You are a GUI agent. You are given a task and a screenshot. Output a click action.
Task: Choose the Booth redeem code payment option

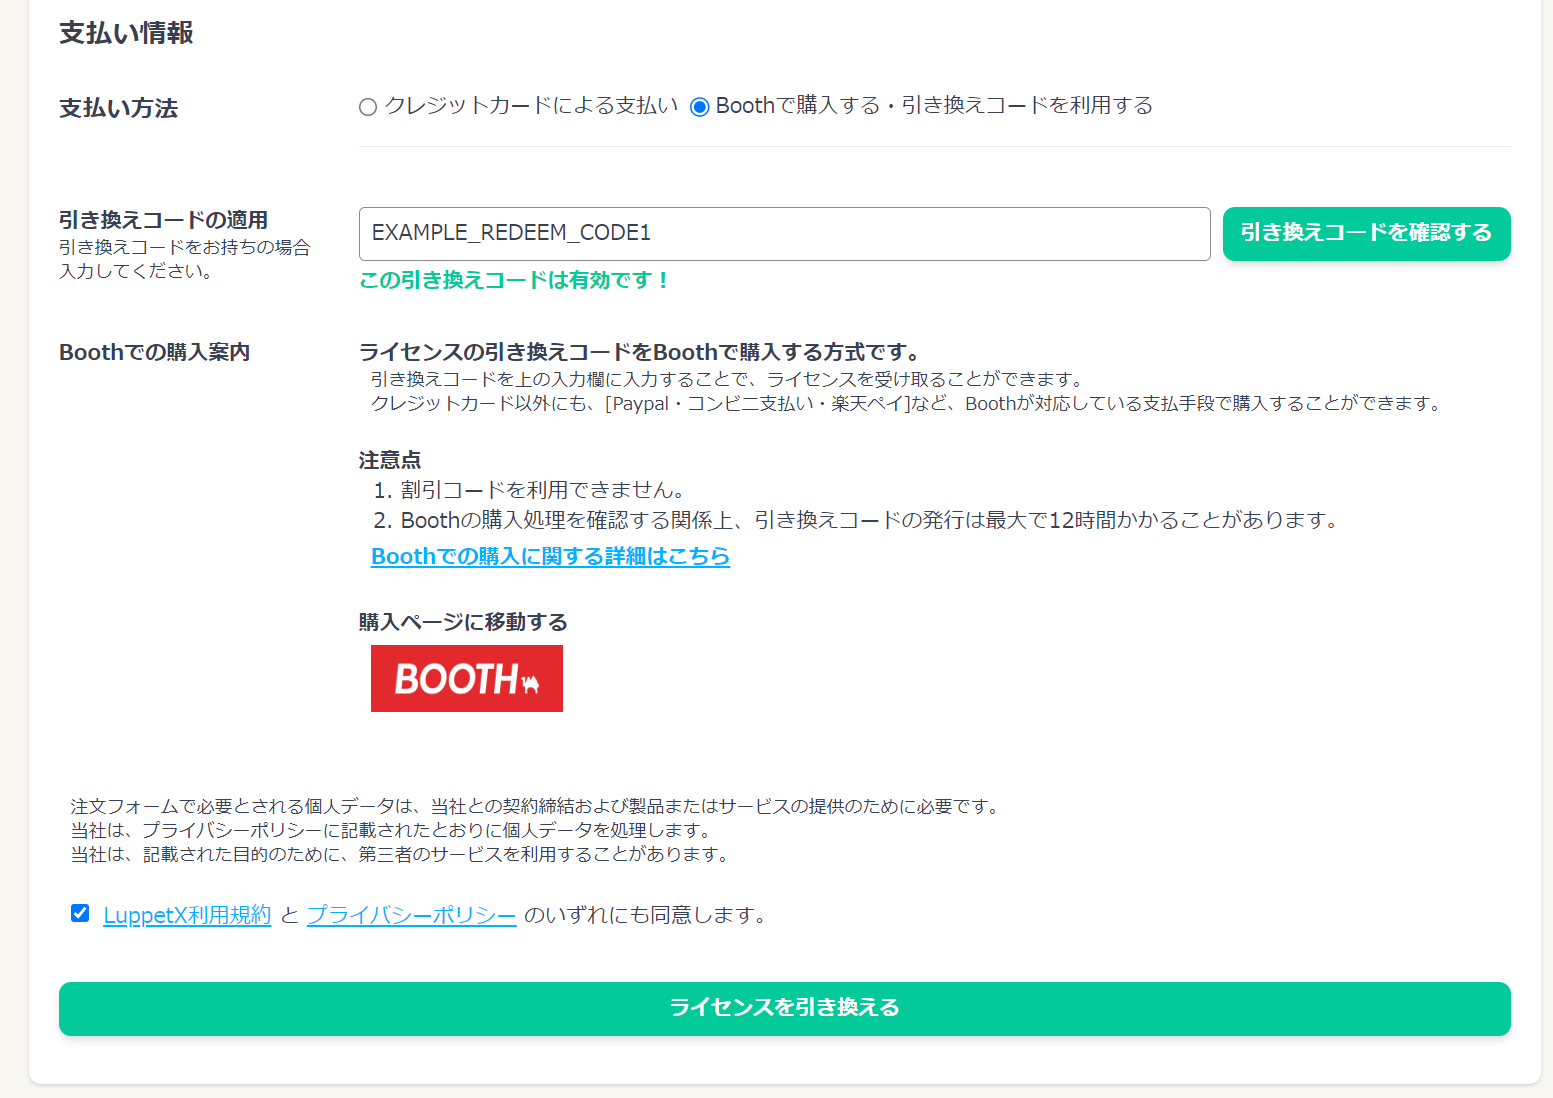pos(700,107)
